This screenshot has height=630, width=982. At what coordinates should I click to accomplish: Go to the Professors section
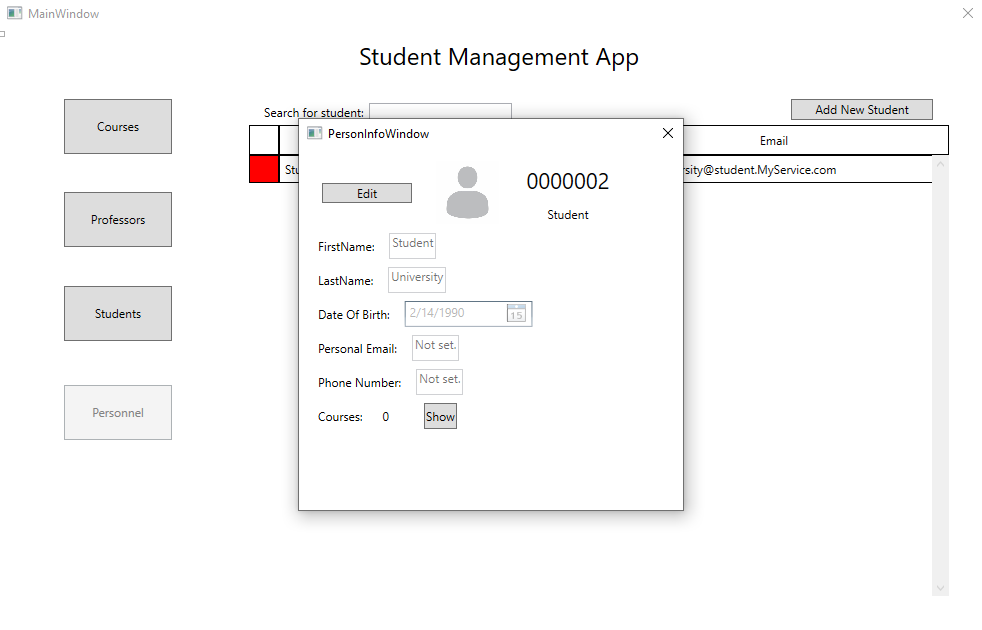(118, 220)
